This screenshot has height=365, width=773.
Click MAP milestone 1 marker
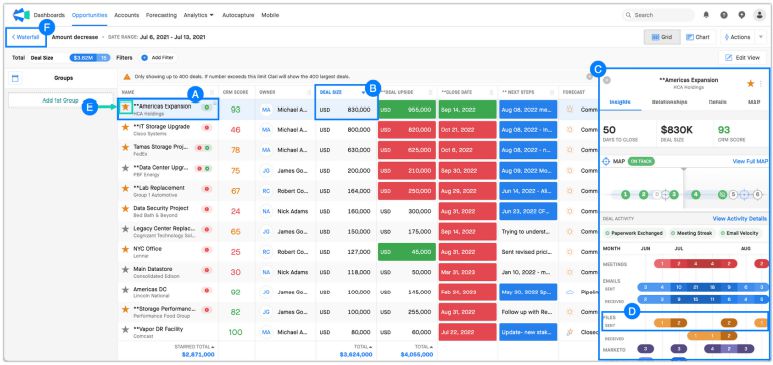pos(626,195)
